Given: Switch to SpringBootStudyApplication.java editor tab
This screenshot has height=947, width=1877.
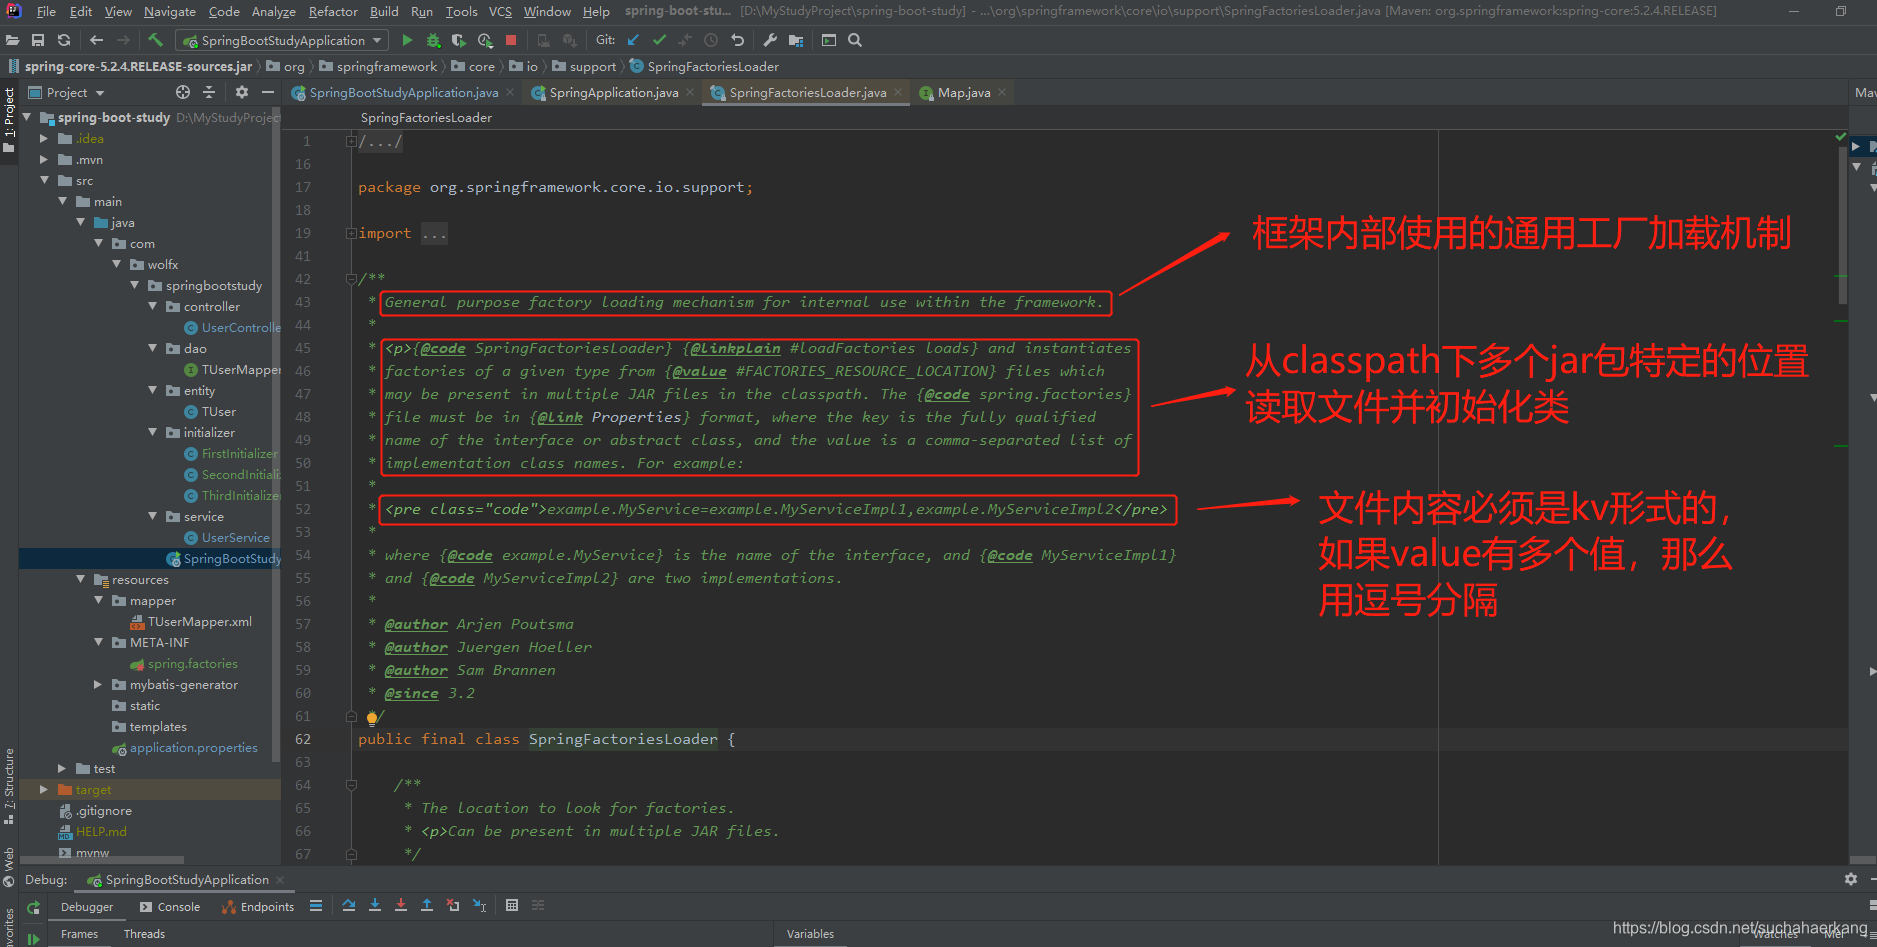Looking at the screenshot, I should (404, 92).
